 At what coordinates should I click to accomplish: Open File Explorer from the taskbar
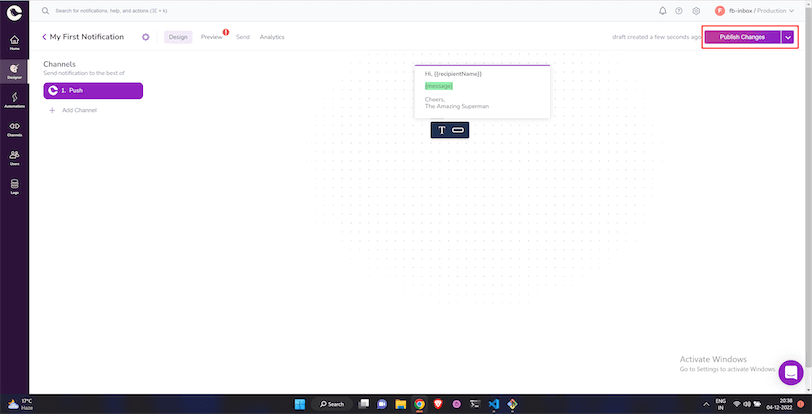tap(400, 404)
